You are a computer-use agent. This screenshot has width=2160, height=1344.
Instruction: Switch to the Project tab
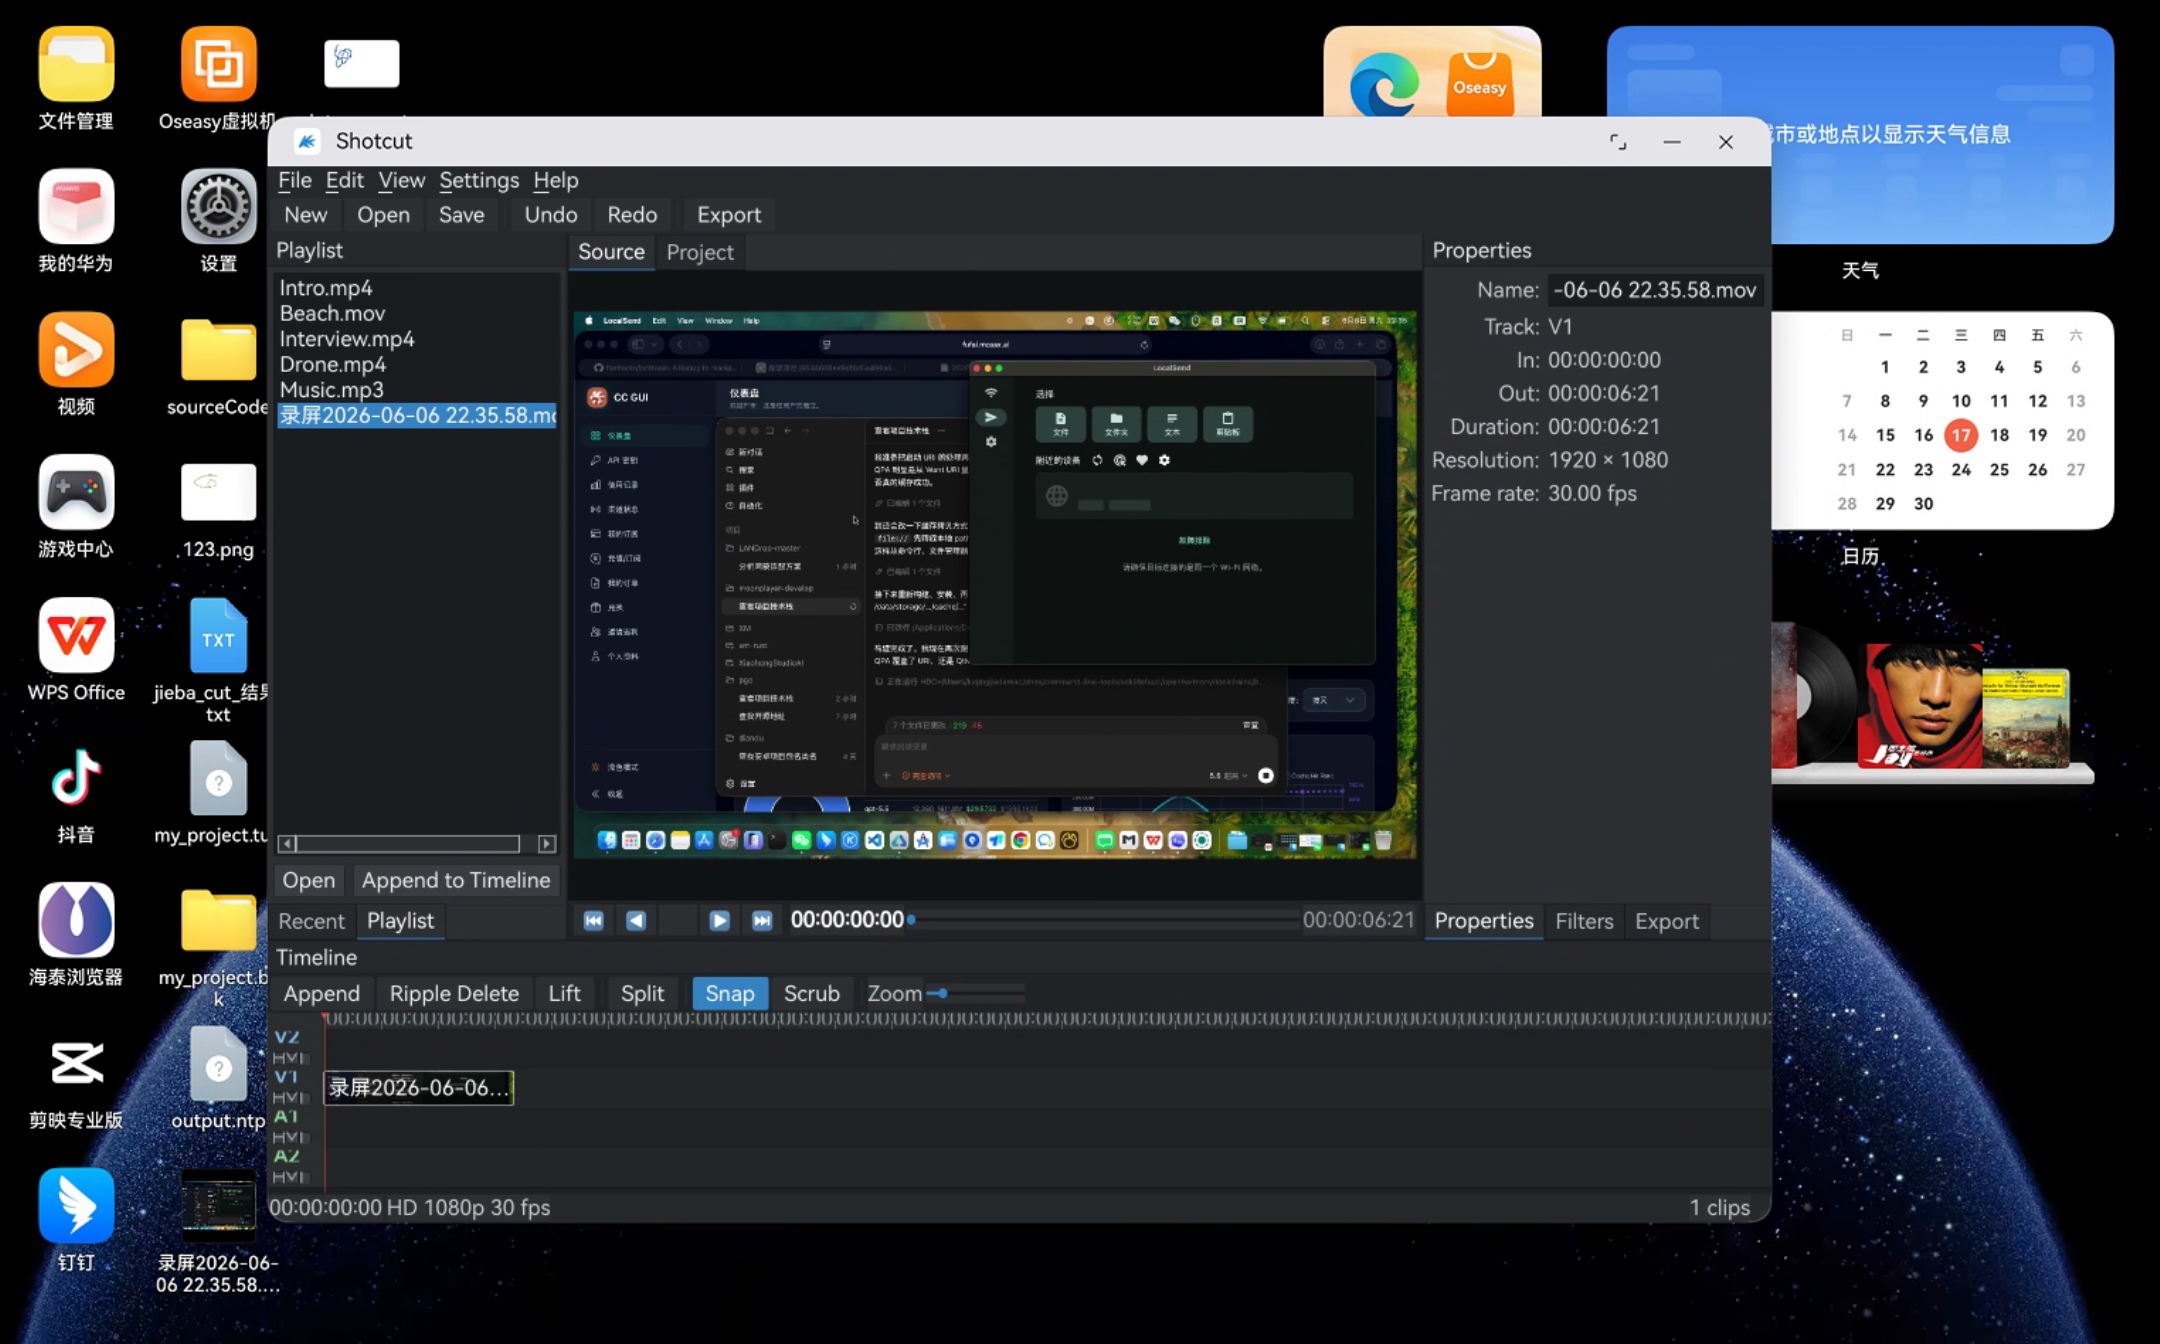tap(699, 252)
